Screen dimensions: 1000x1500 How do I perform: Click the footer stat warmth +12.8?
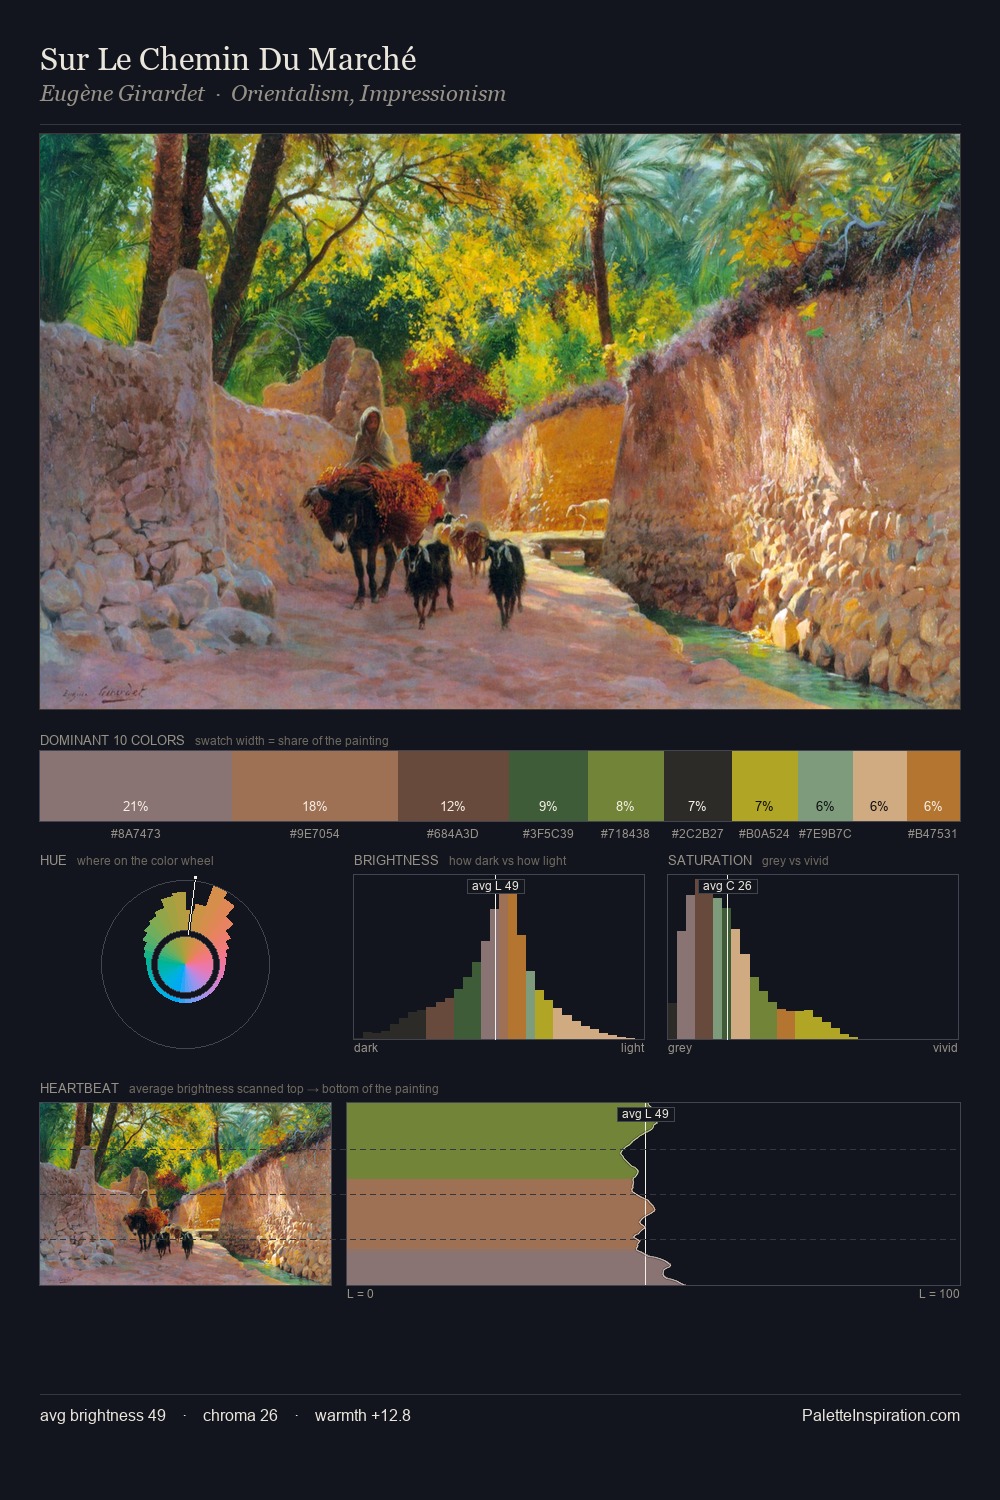coord(363,1416)
